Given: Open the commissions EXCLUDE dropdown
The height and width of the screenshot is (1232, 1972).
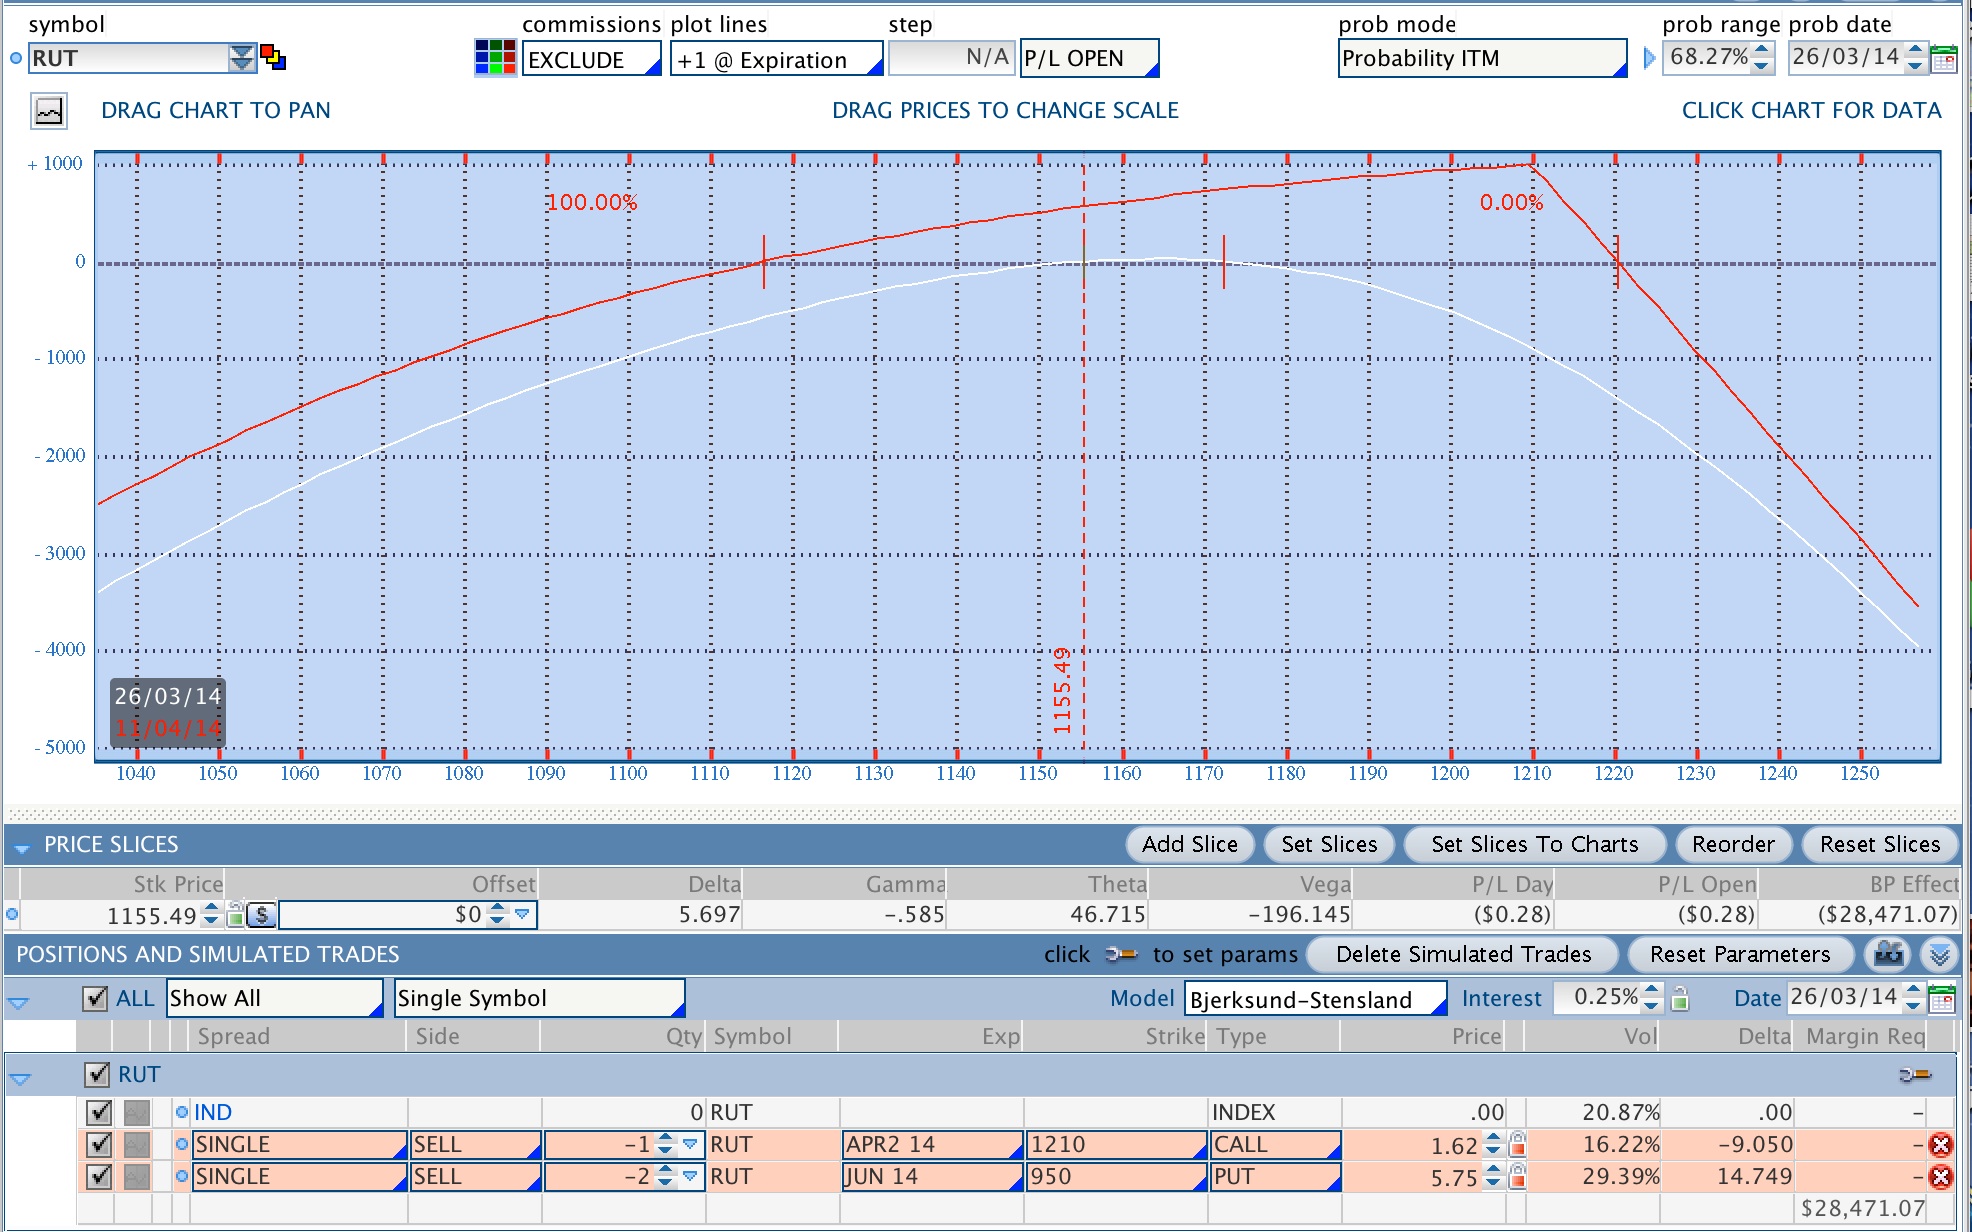Looking at the screenshot, I should [x=592, y=59].
